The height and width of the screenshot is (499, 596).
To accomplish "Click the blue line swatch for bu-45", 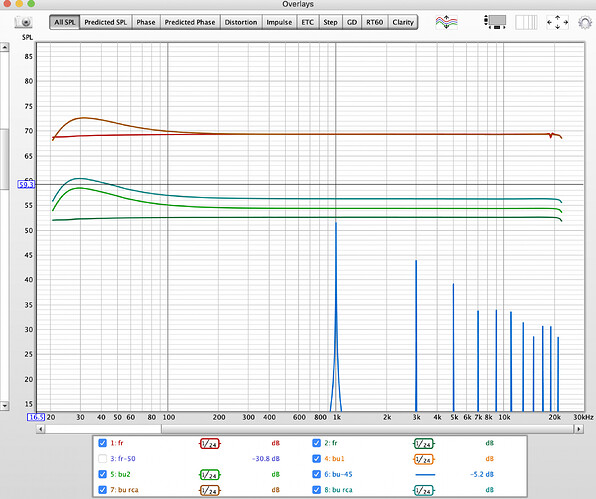I will pyautogui.click(x=425, y=474).
